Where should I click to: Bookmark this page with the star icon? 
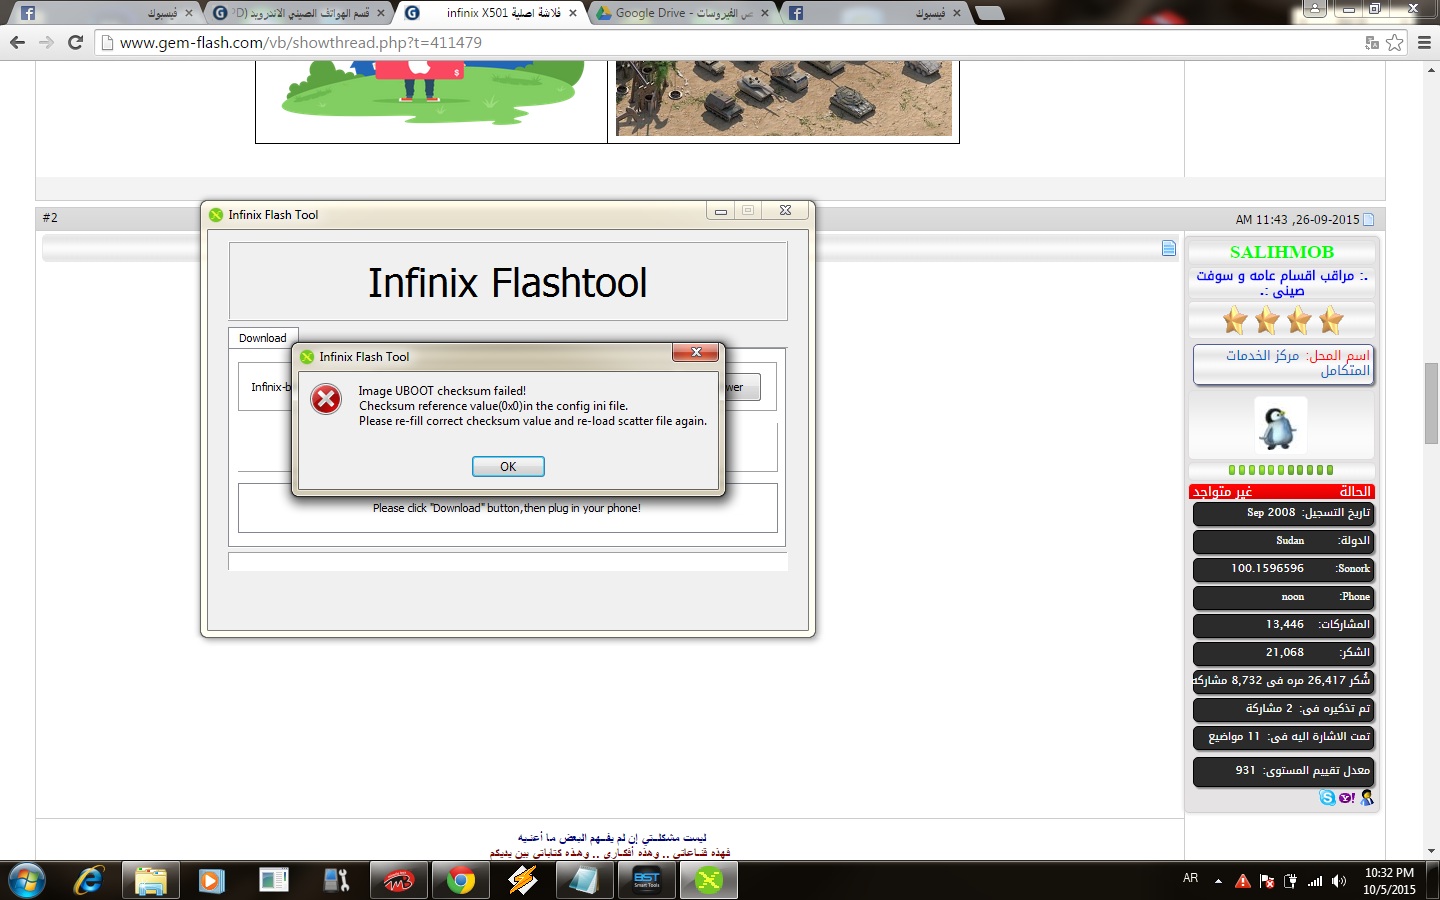[1395, 42]
